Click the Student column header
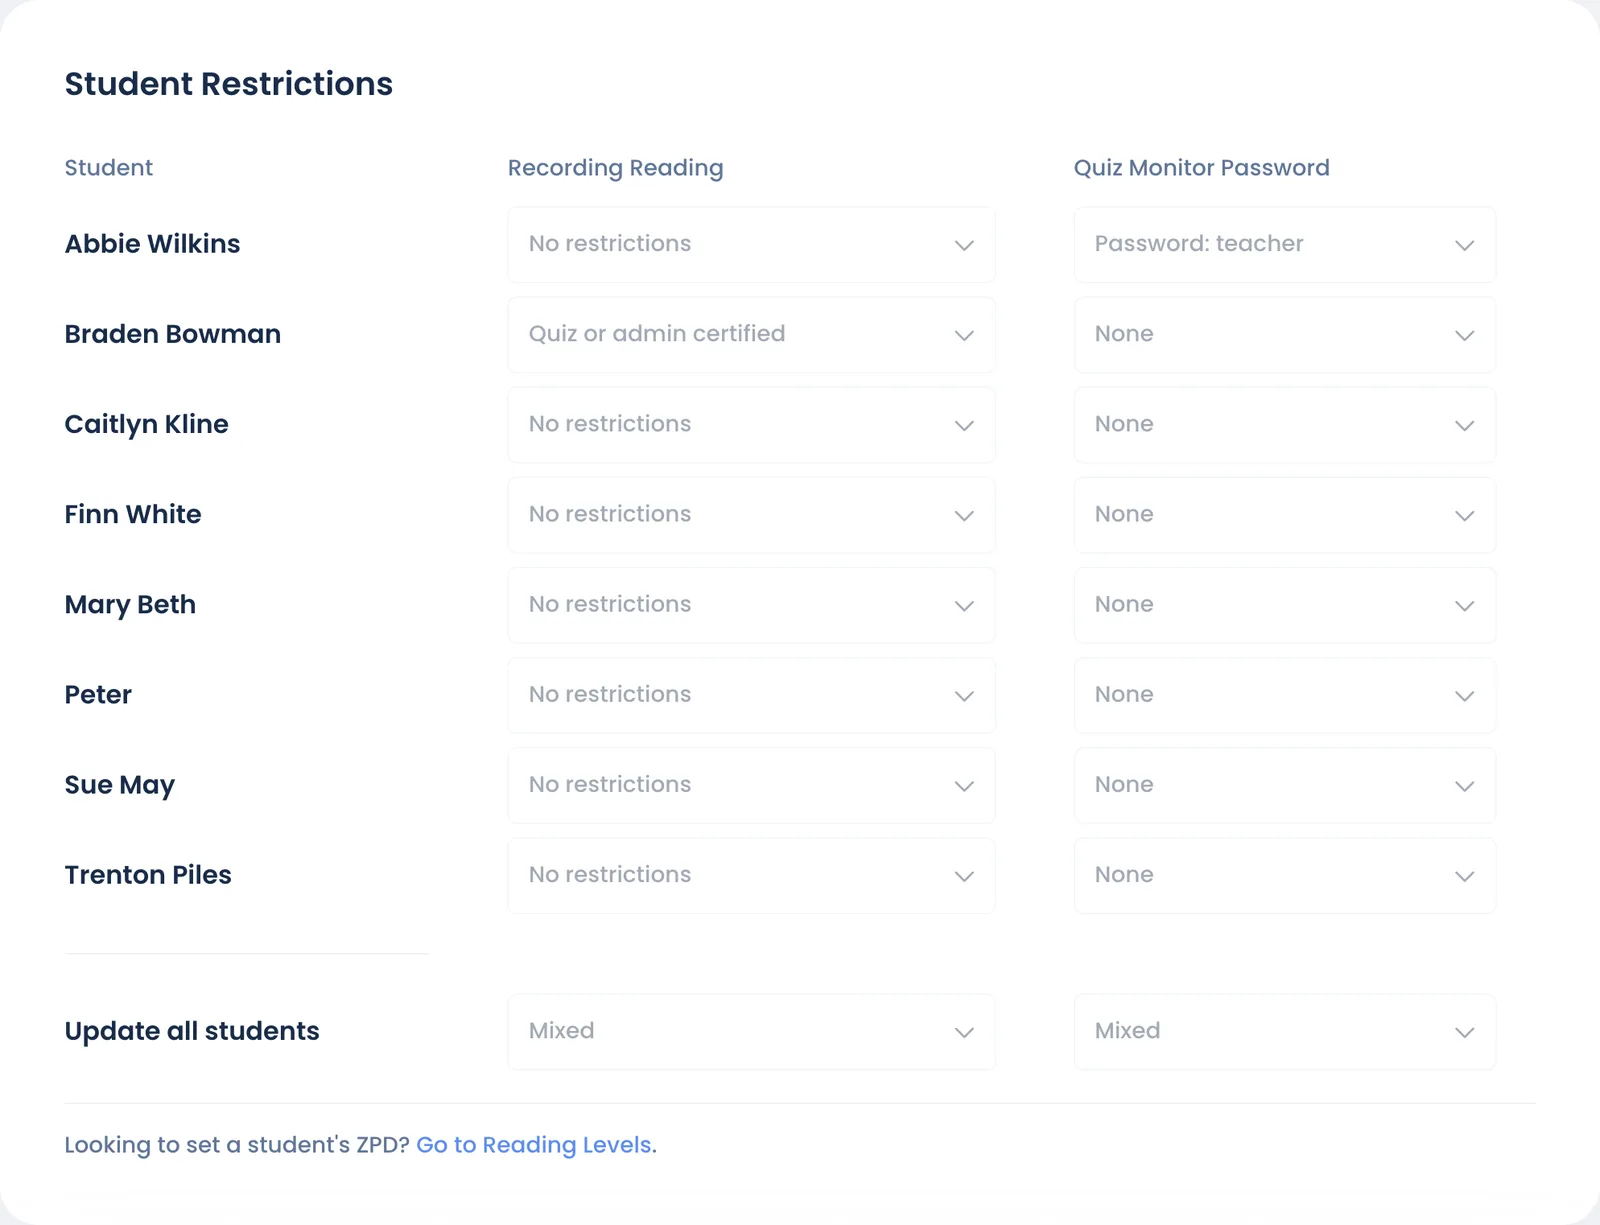 coord(109,168)
